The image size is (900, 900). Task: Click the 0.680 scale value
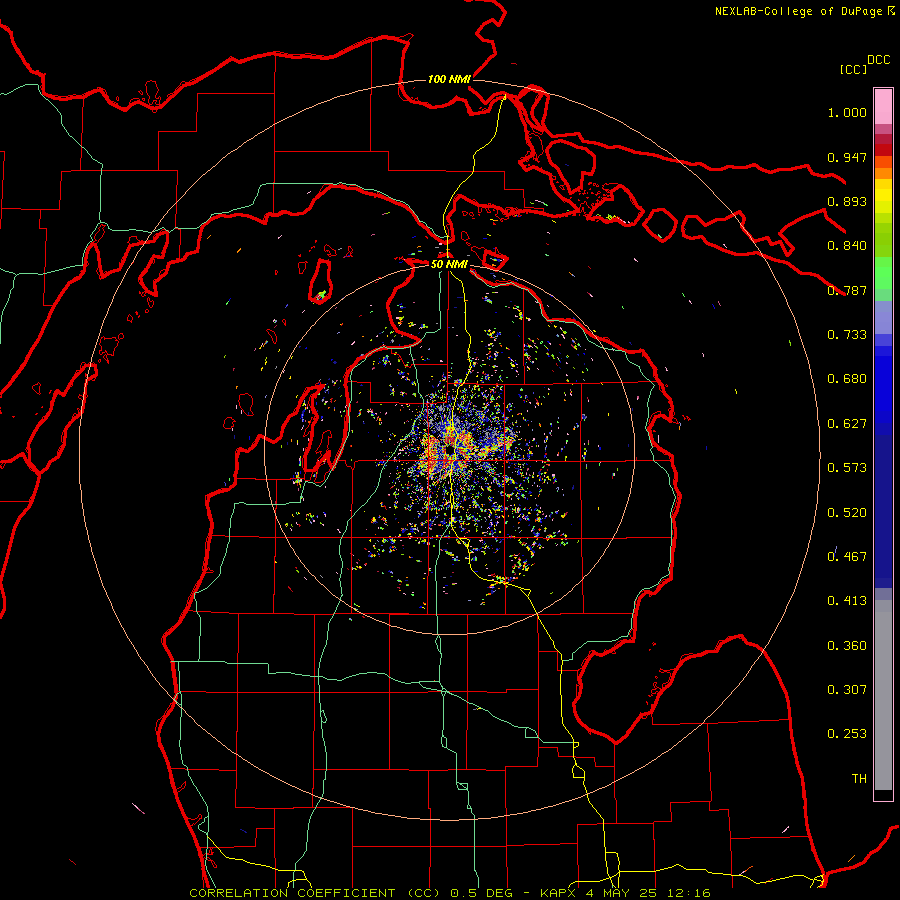[847, 379]
